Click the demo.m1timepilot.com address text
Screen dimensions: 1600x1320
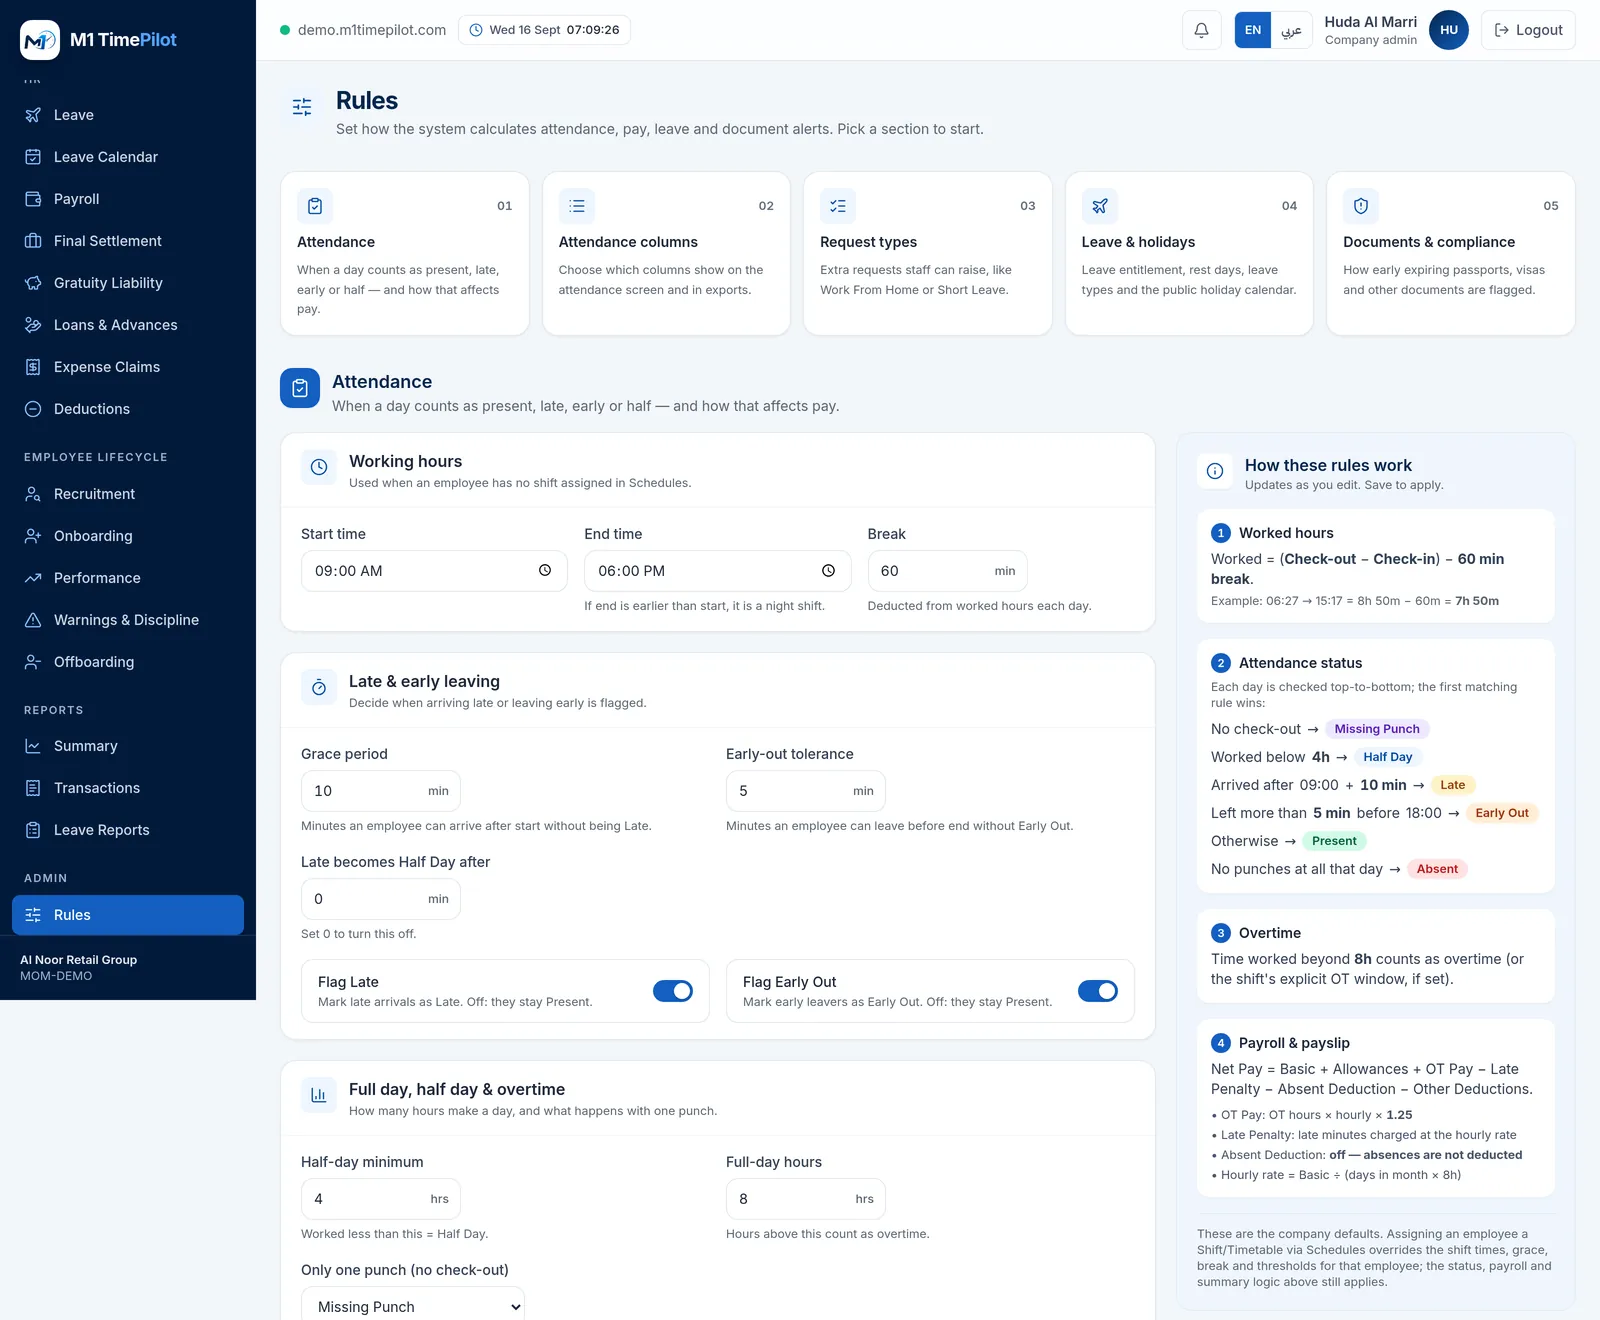click(x=372, y=30)
